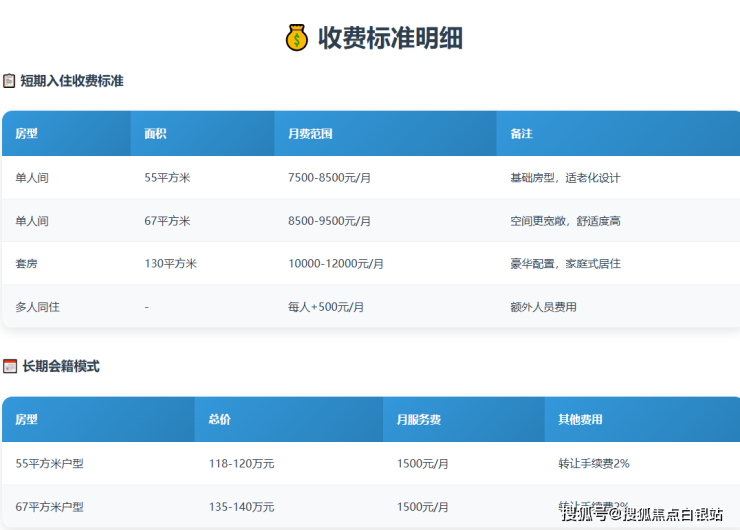This screenshot has width=740, height=530.
Task: Click the 短期入住收费标准 section heading
Action: click(x=72, y=81)
